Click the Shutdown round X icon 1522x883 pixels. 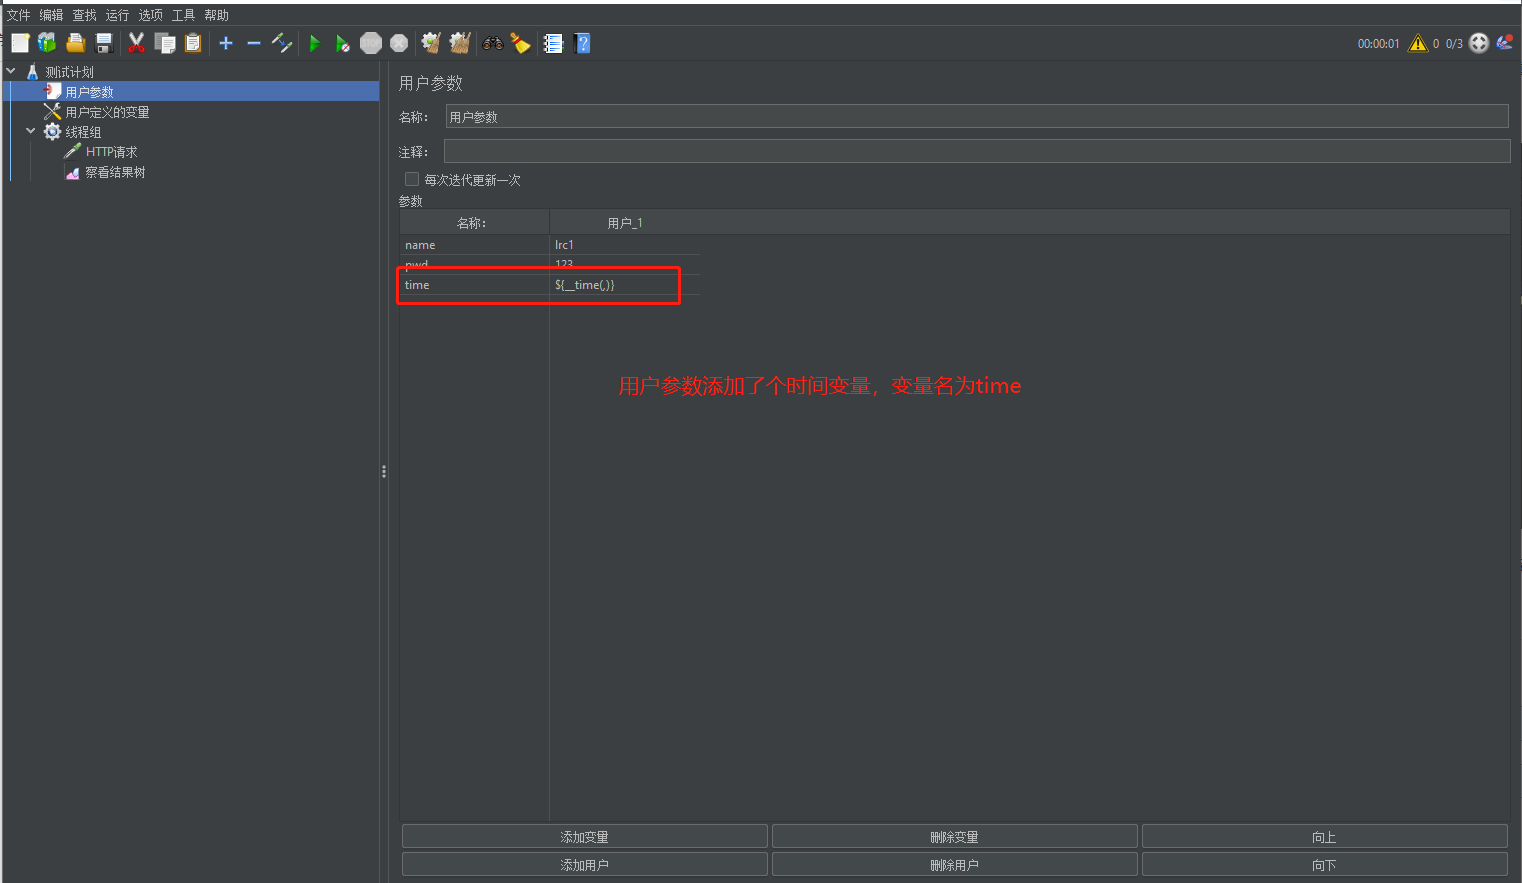[x=399, y=43]
